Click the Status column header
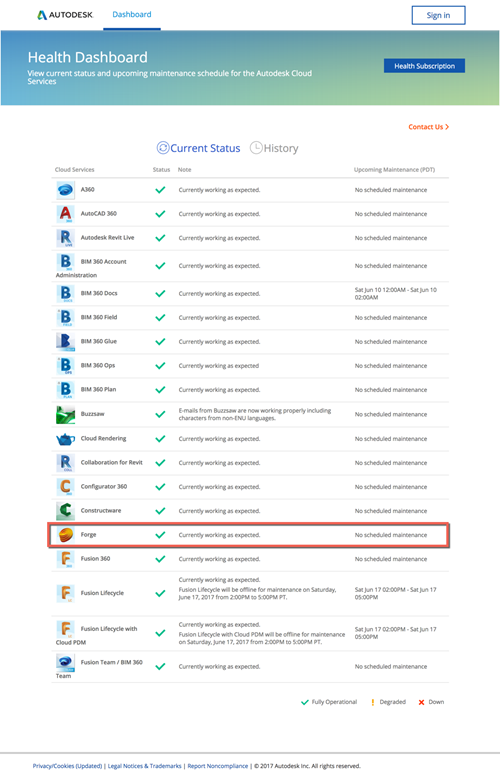This screenshot has height=771, width=500. pos(161,170)
